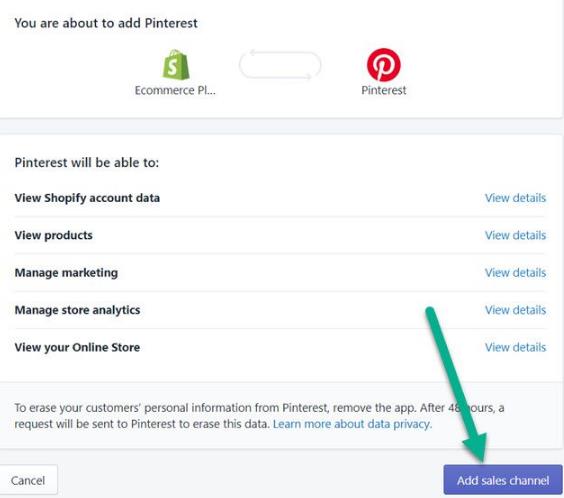Image resolution: width=564 pixels, height=498 pixels.
Task: View details for View products permission
Action: 515,235
